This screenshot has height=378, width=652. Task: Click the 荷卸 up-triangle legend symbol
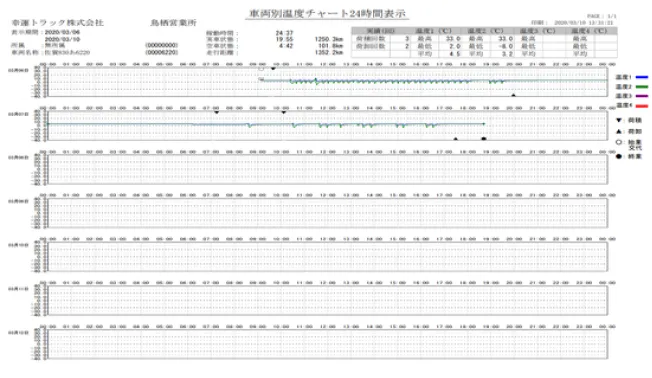click(x=619, y=131)
